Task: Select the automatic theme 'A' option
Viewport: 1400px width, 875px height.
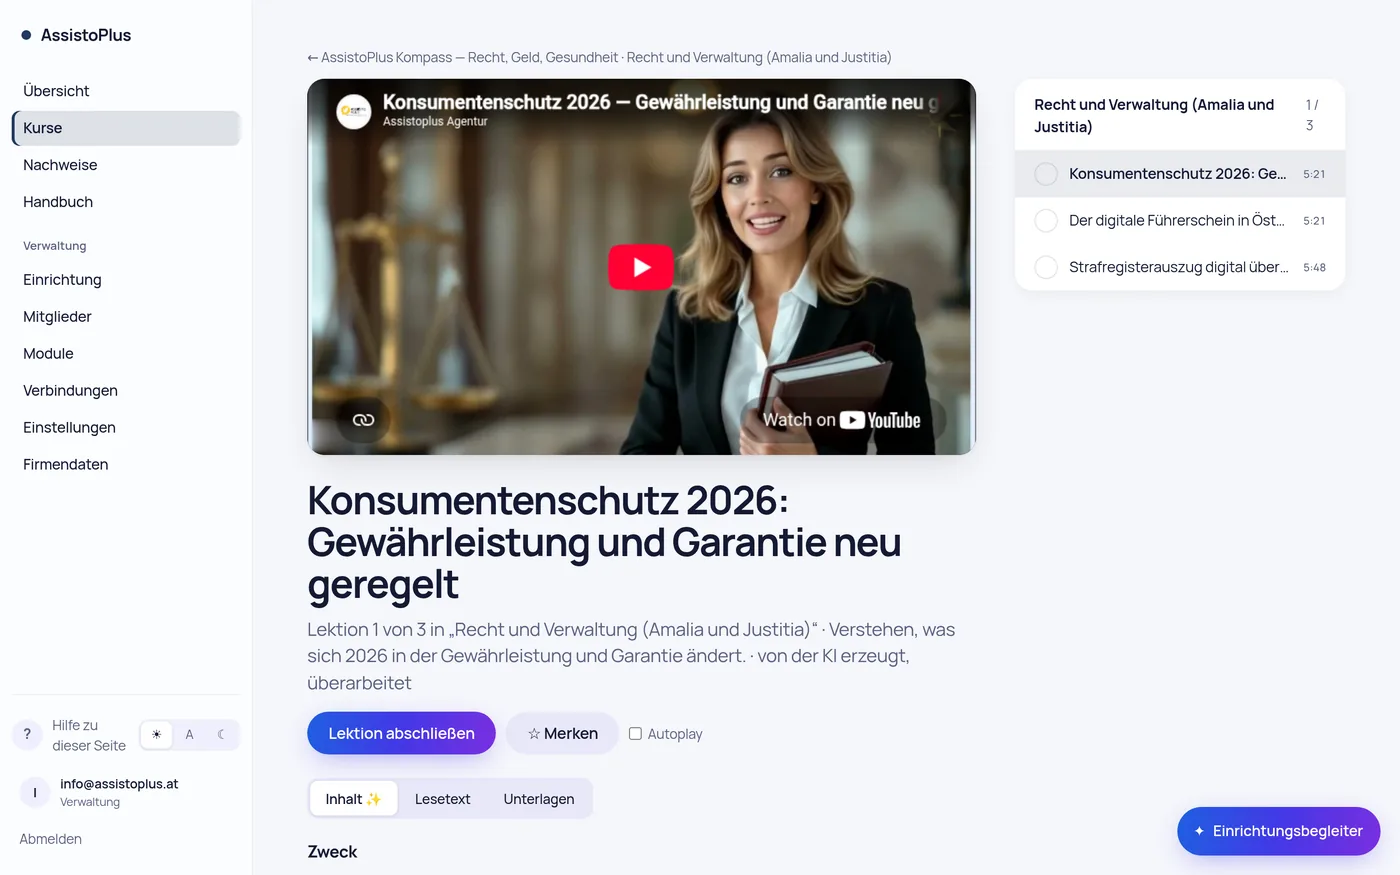Action: point(189,735)
